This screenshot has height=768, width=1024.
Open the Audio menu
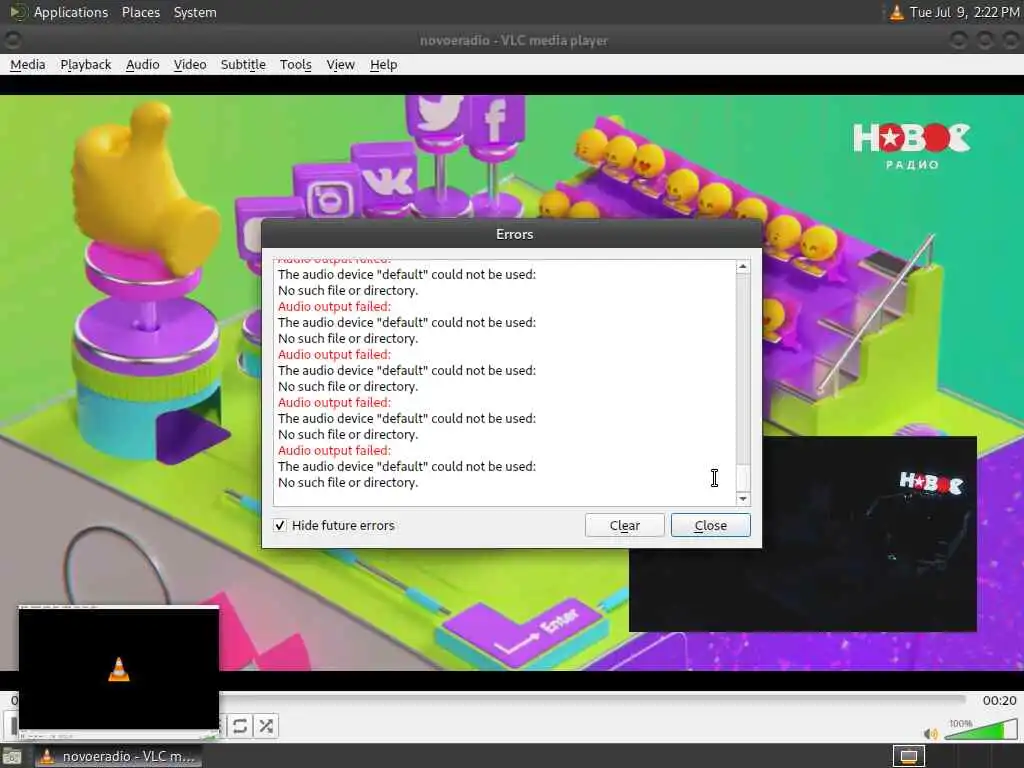(x=142, y=65)
